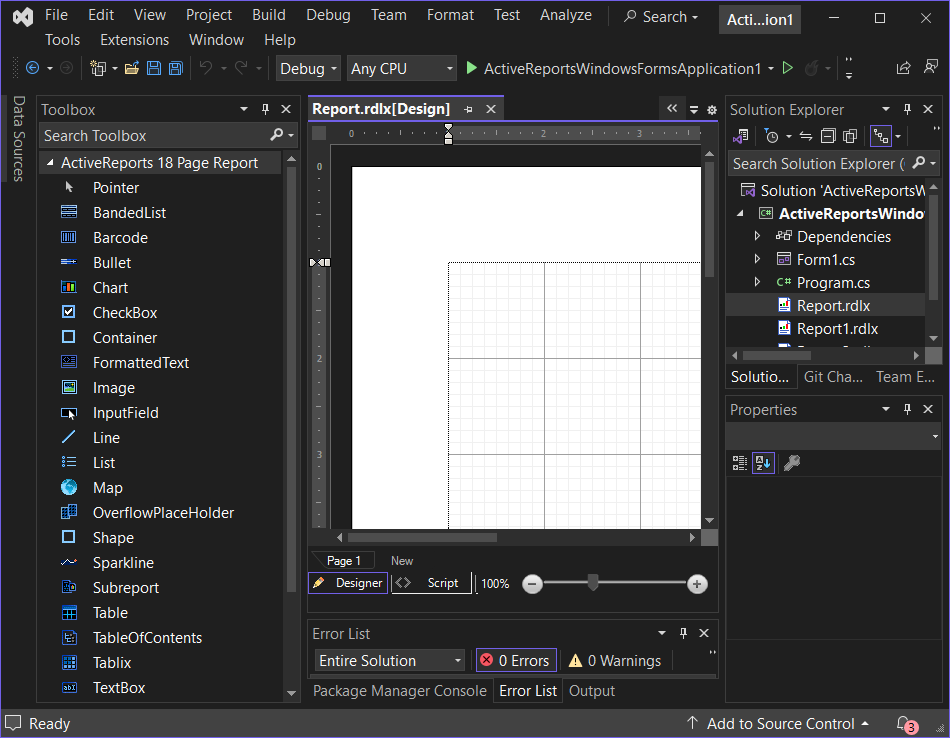Select the BandedList toolbox item
The image size is (950, 738).
(x=129, y=213)
